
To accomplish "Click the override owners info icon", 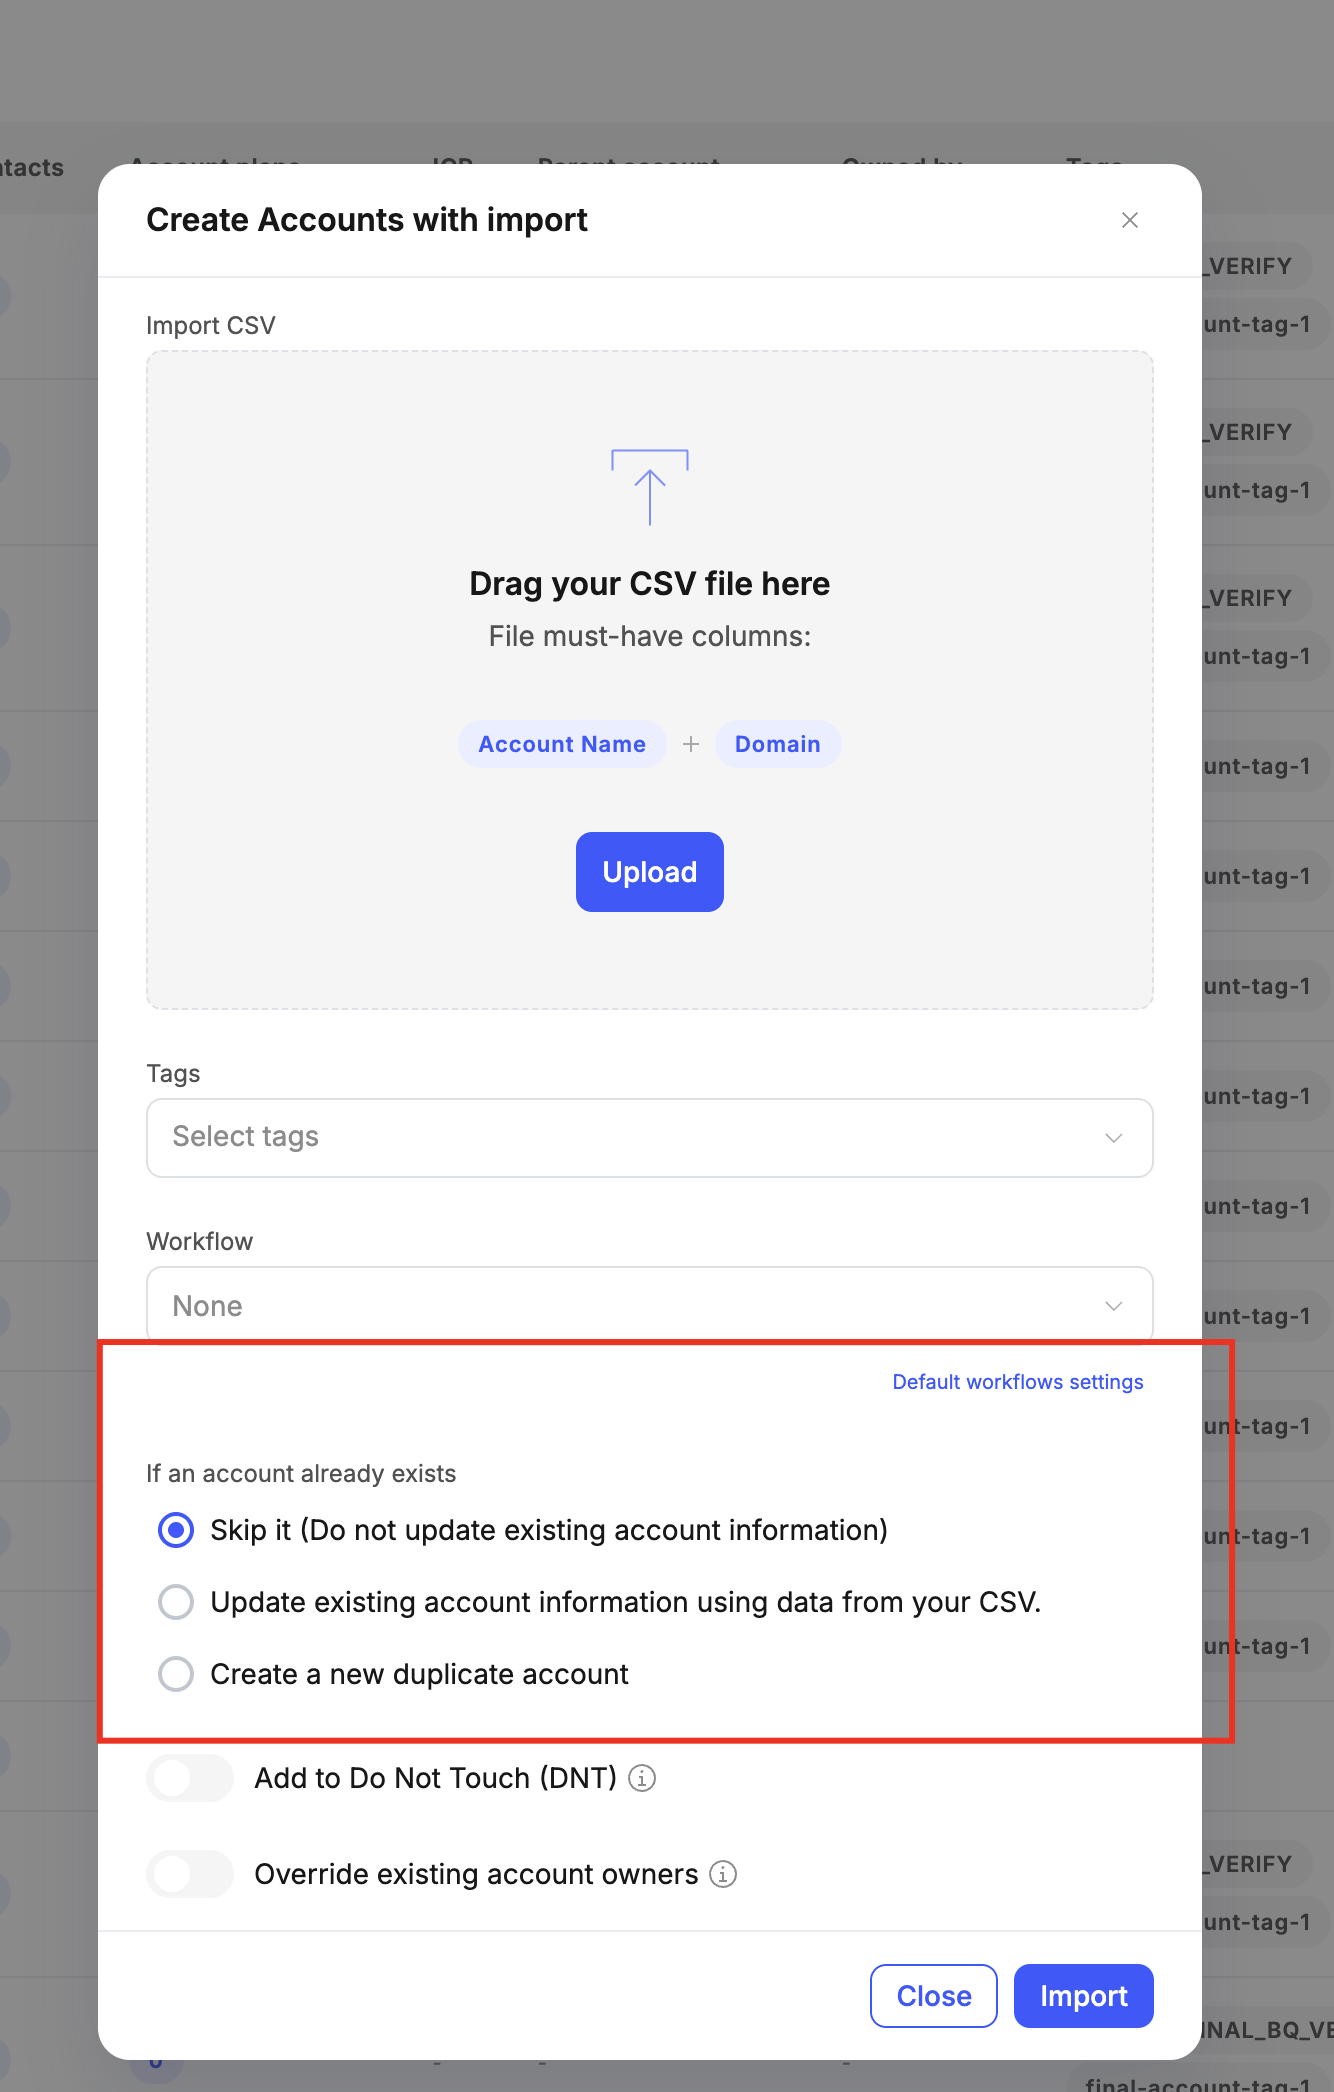I will [x=723, y=1874].
